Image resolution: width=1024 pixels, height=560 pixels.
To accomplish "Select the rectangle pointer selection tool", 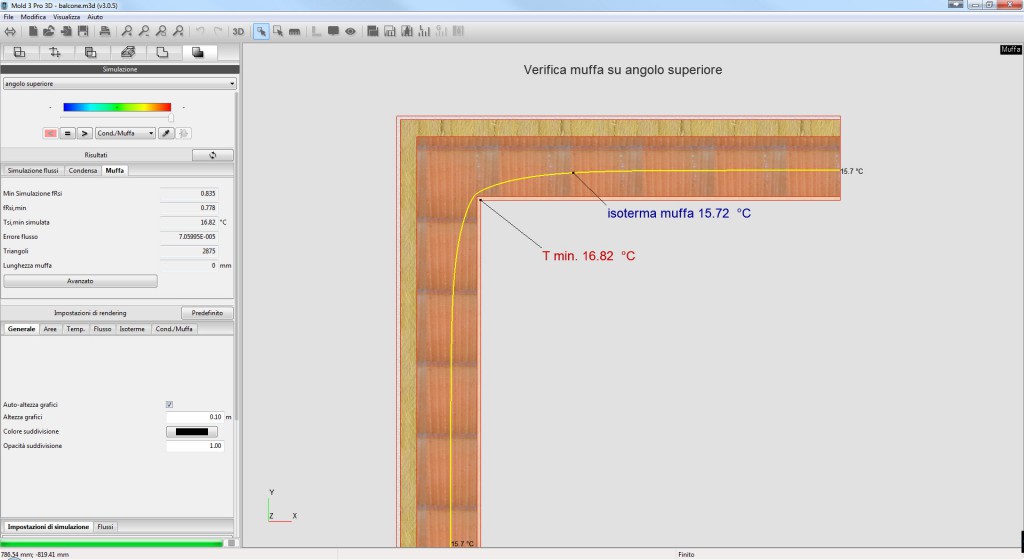I will [x=278, y=31].
